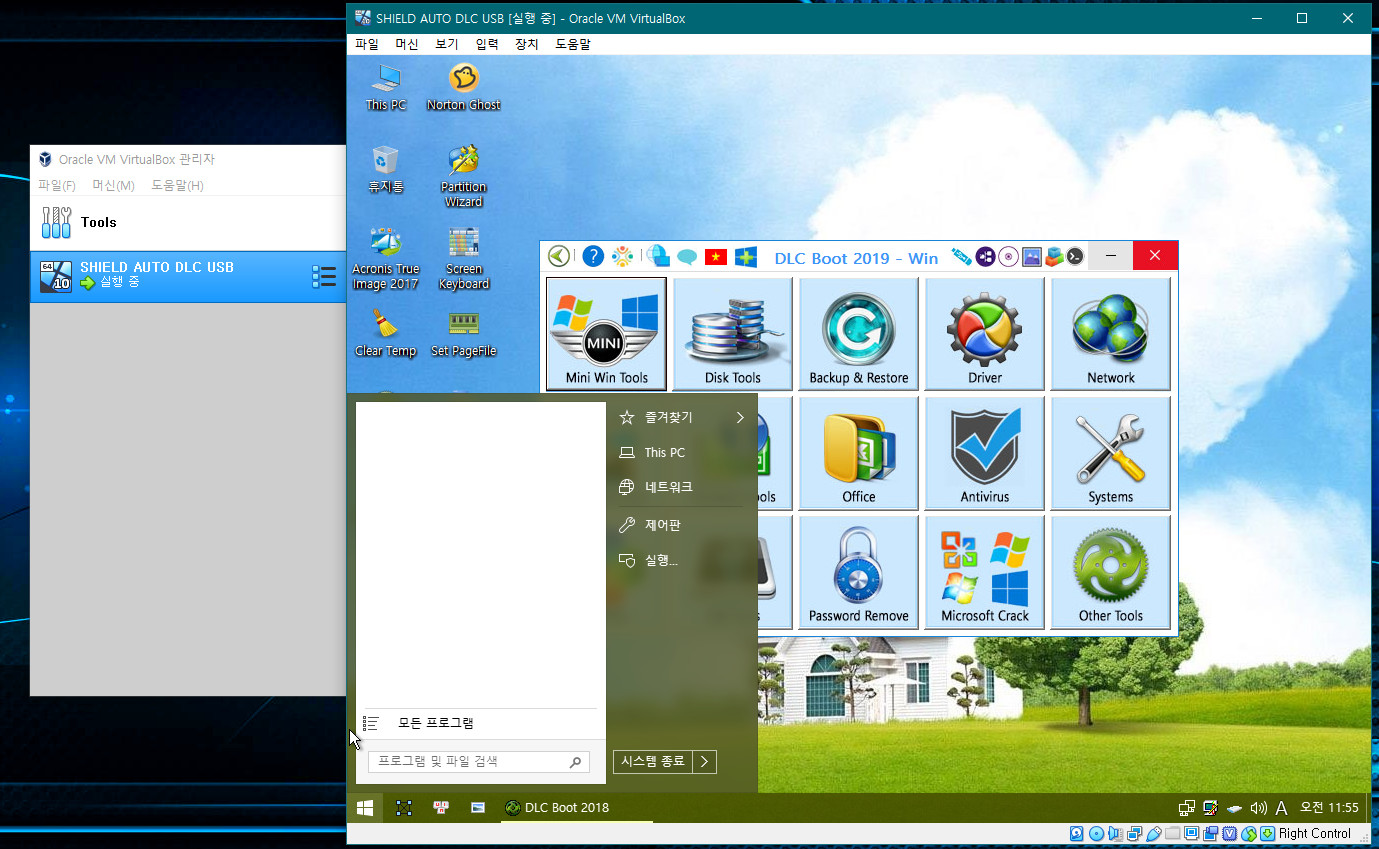Screen dimensions: 1379x849
Task: Click the input language A indicator in the tray
Action: click(1281, 808)
